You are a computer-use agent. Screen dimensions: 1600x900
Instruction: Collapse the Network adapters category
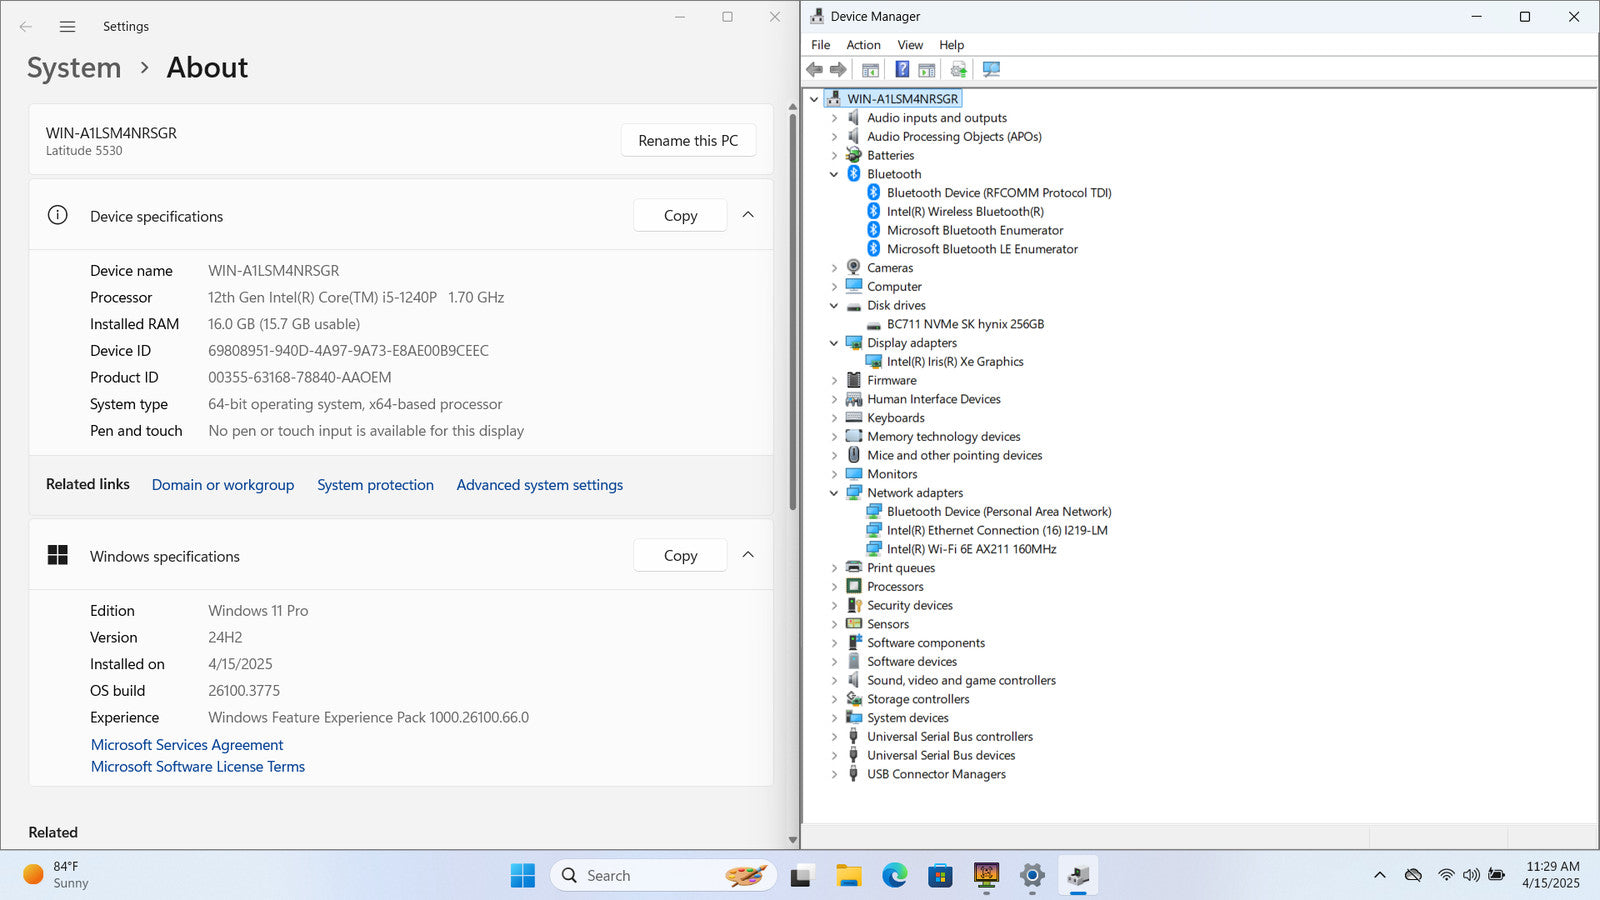[834, 493]
